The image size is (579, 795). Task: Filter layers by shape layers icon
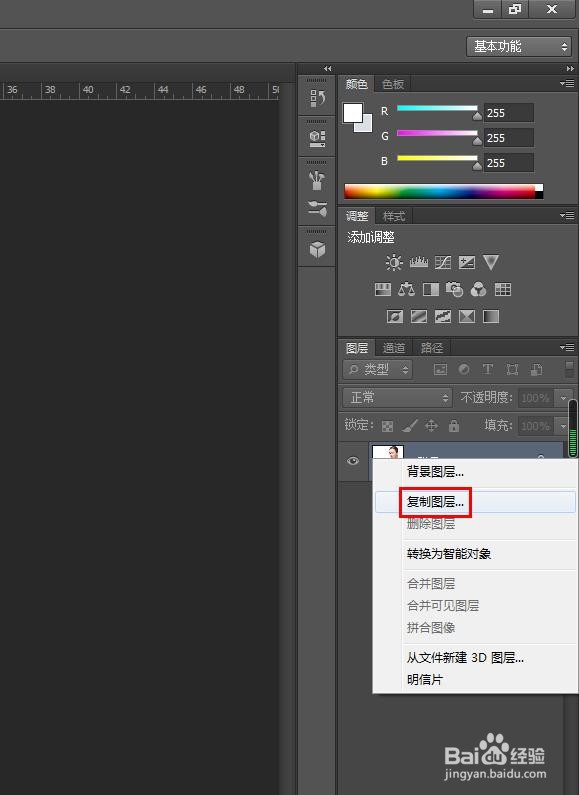click(x=512, y=370)
